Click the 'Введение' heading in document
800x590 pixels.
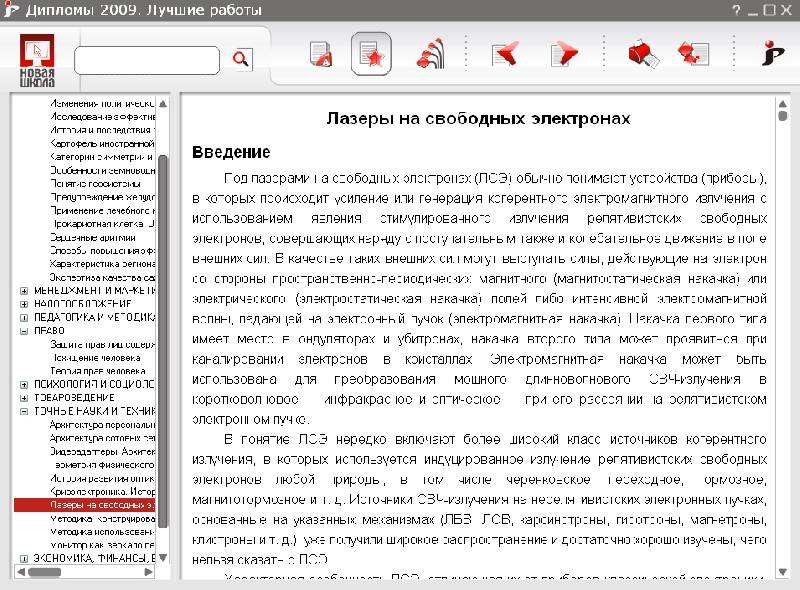tap(231, 152)
